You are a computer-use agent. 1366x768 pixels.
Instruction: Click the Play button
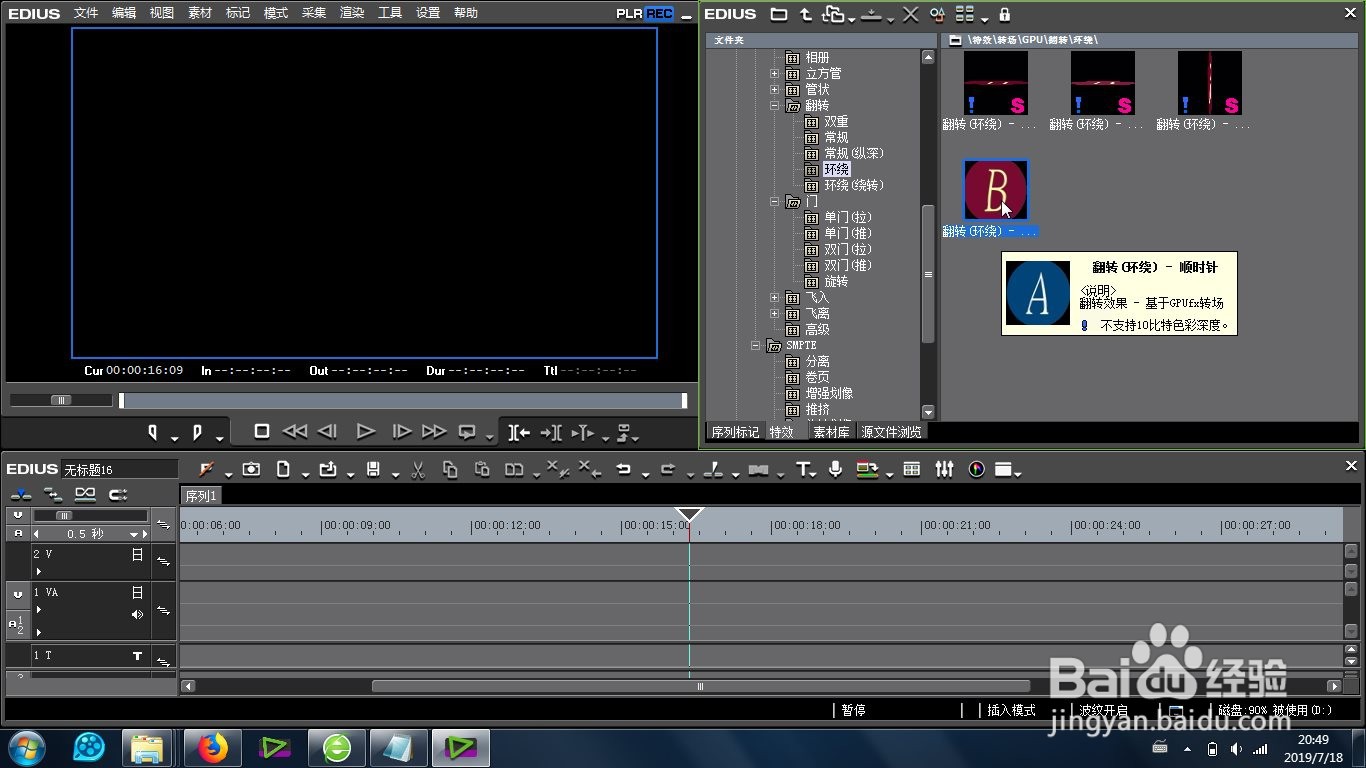pyautogui.click(x=366, y=432)
